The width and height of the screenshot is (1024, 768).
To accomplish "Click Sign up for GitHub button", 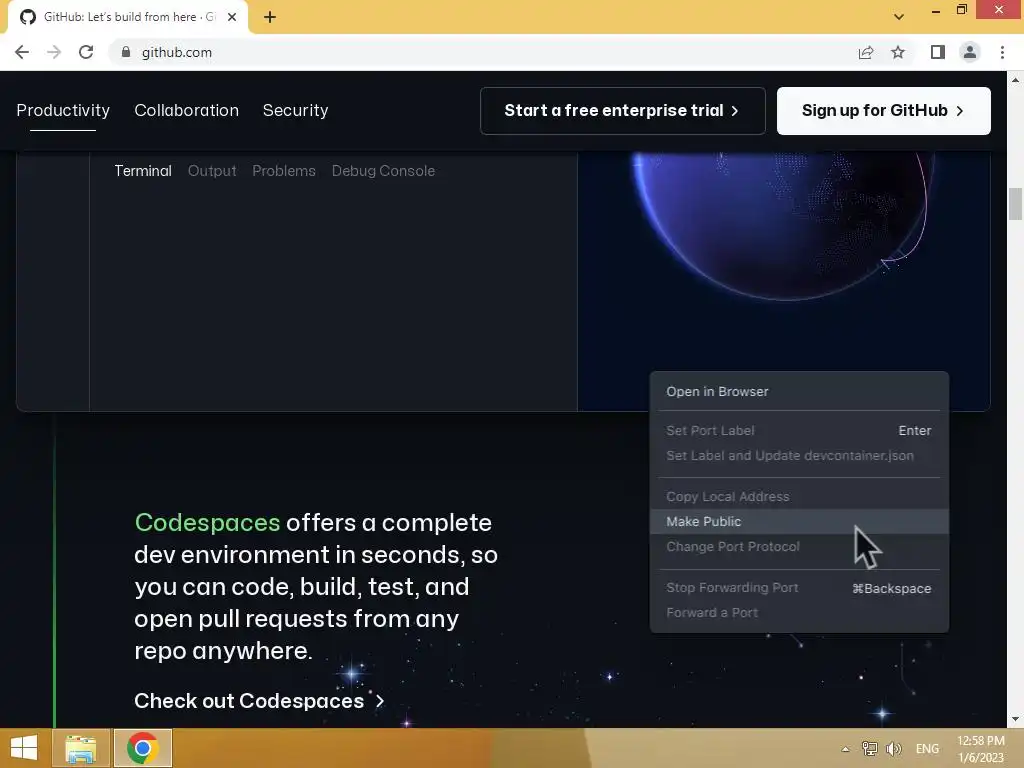I will [x=884, y=111].
